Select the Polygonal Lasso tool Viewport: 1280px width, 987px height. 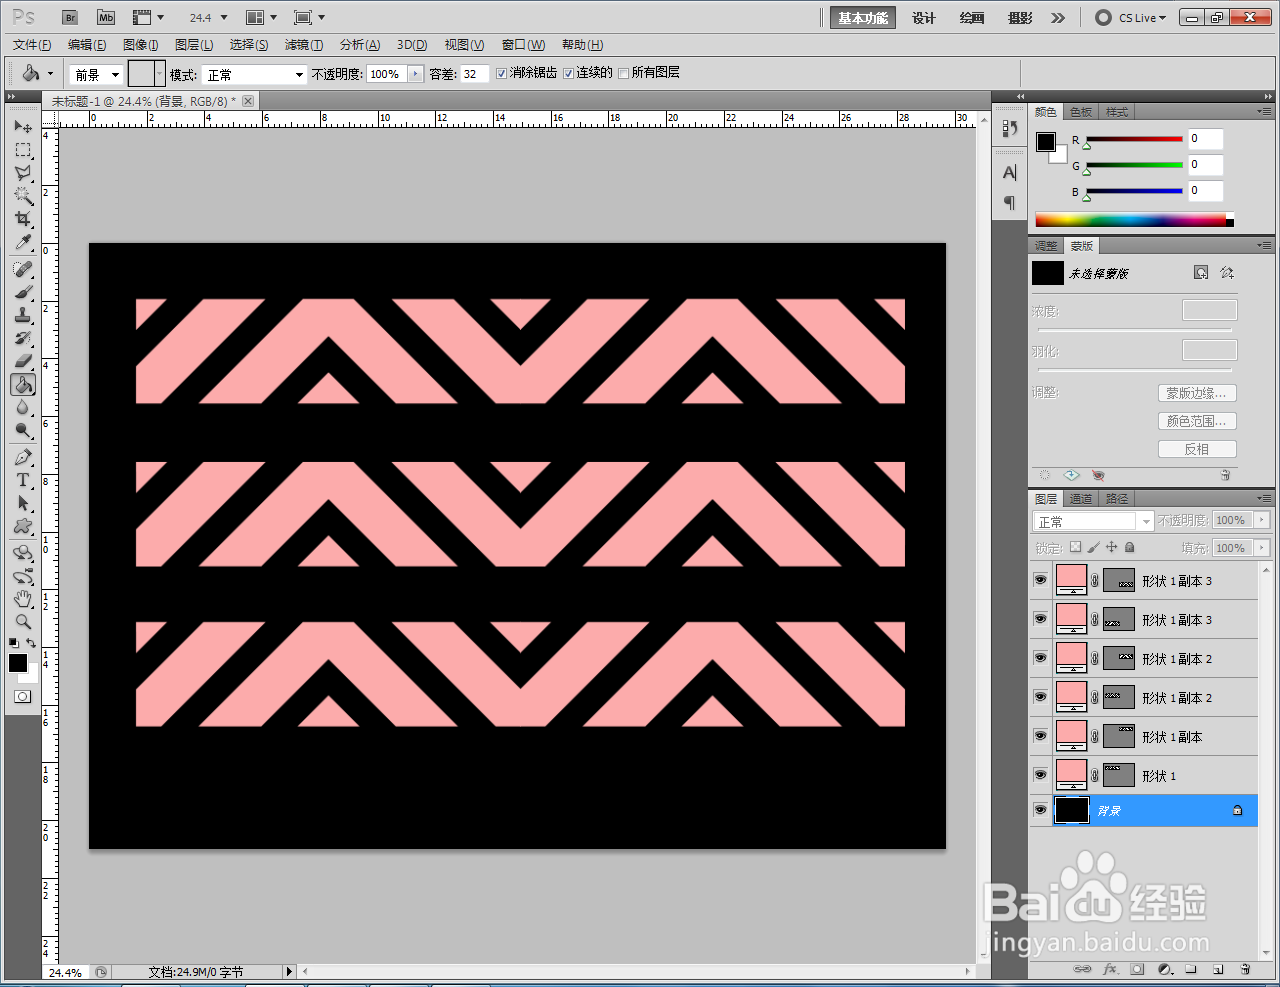pyautogui.click(x=23, y=173)
